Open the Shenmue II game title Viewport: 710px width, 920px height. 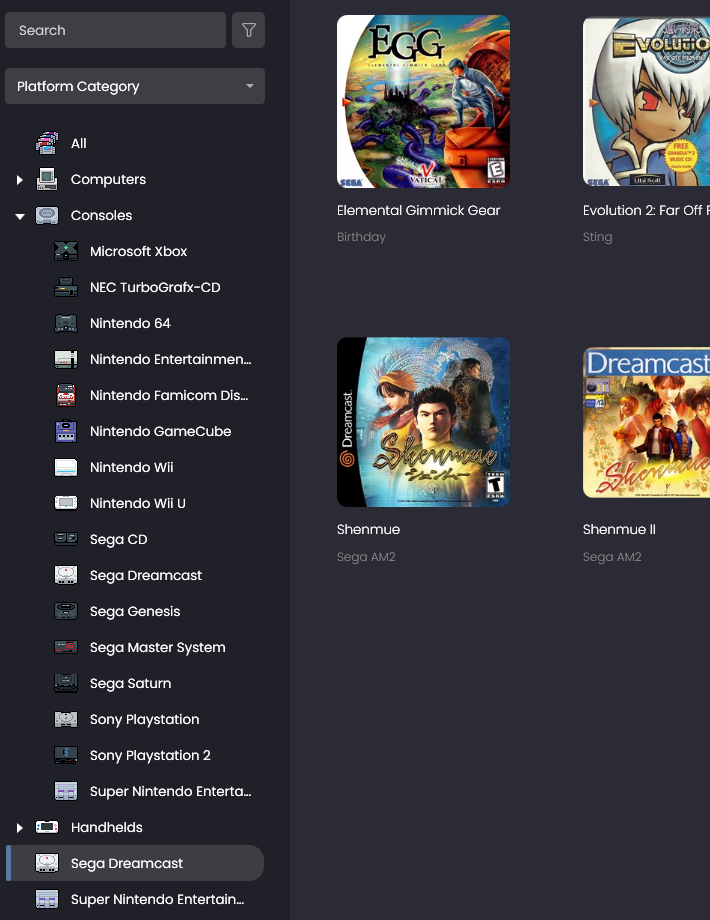[x=619, y=530]
